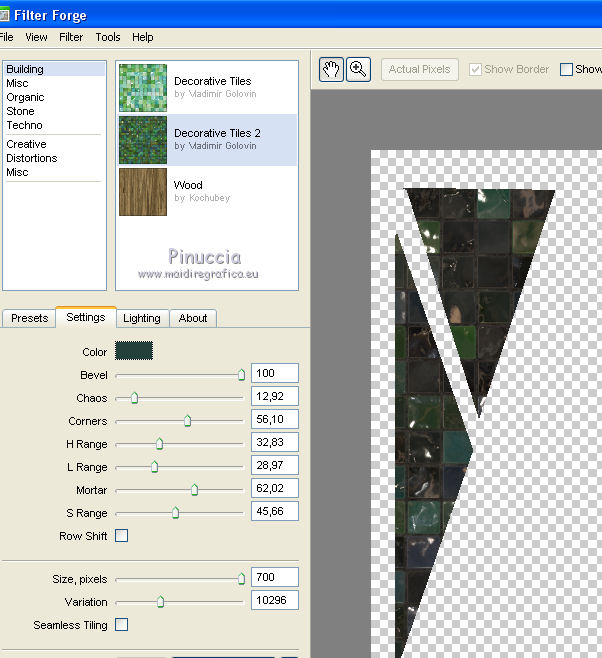602x658 pixels.
Task: Select the Hand pan tool
Action: pyautogui.click(x=331, y=69)
